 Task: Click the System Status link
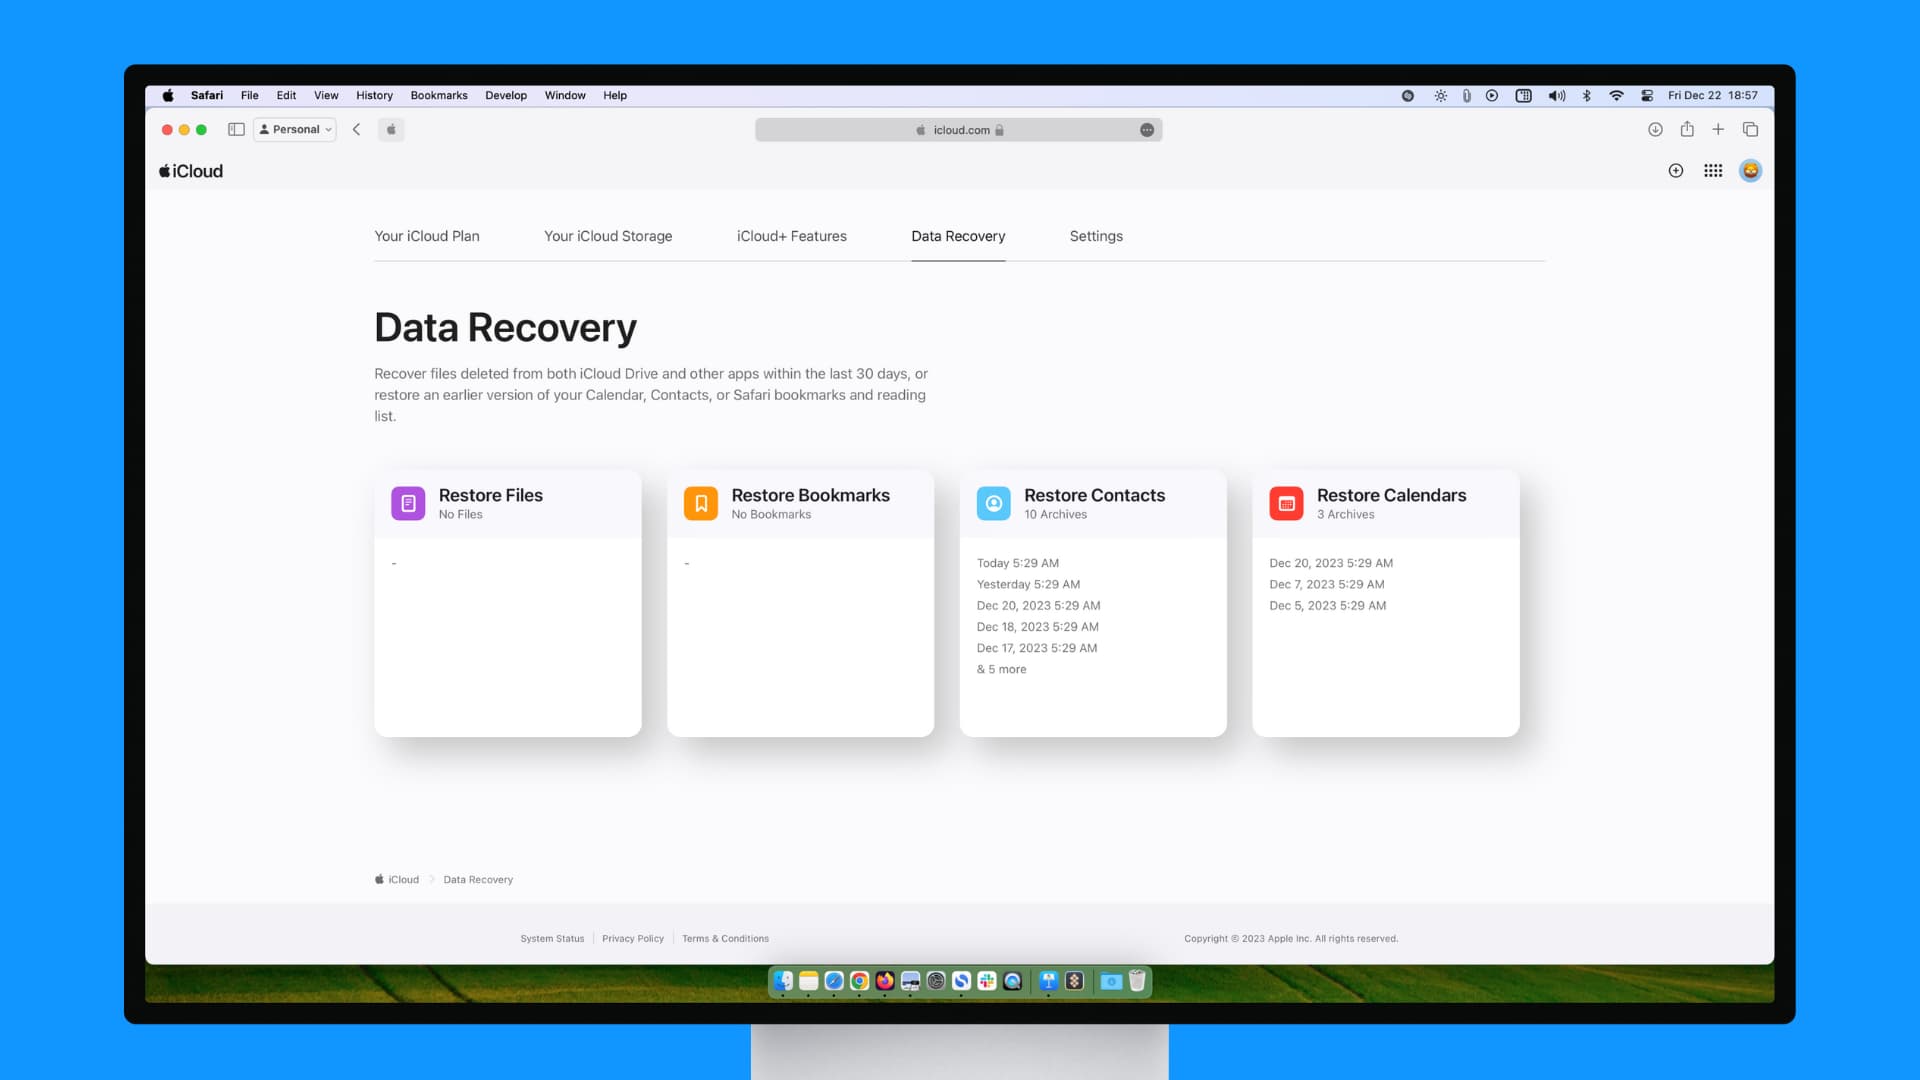(551, 938)
